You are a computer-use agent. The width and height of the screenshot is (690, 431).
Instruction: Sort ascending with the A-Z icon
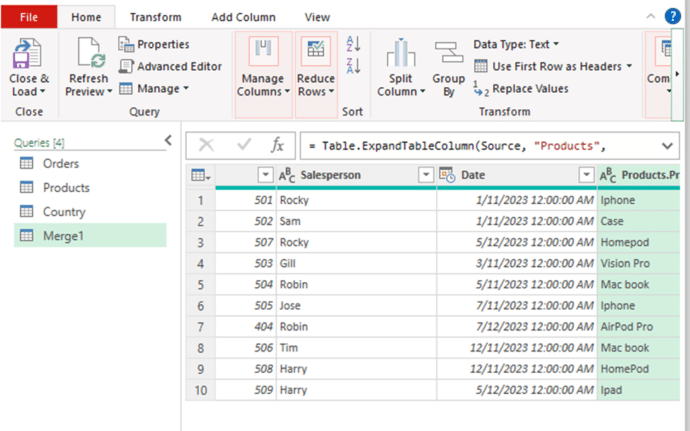(353, 43)
